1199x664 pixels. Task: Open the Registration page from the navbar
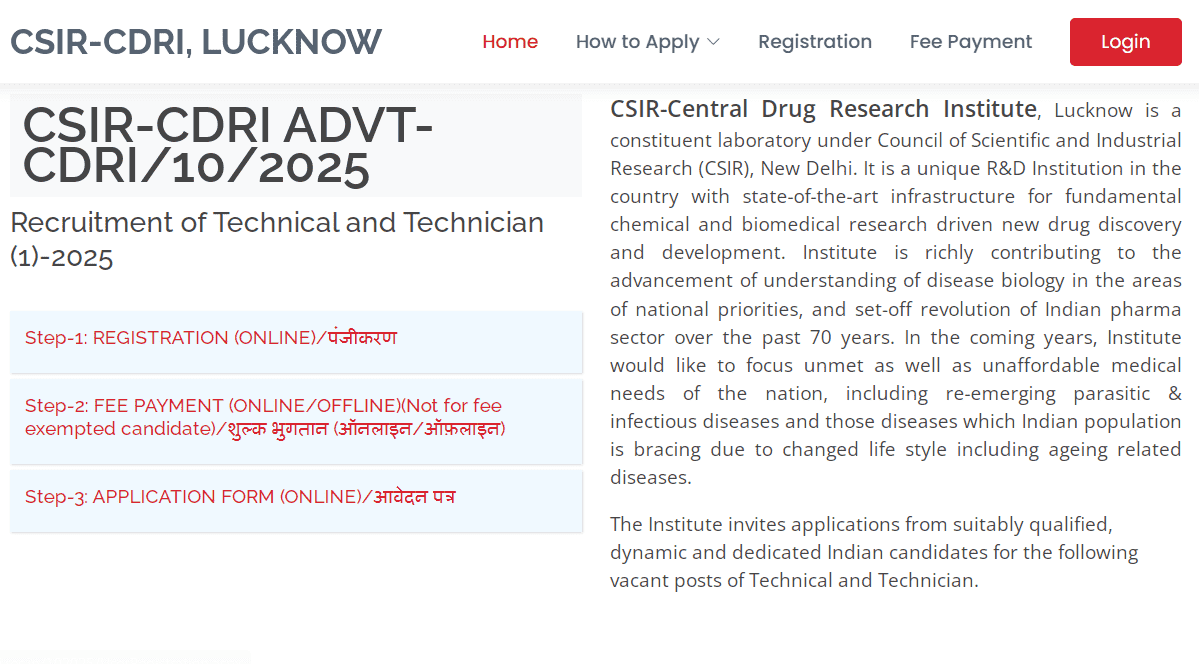(x=814, y=42)
